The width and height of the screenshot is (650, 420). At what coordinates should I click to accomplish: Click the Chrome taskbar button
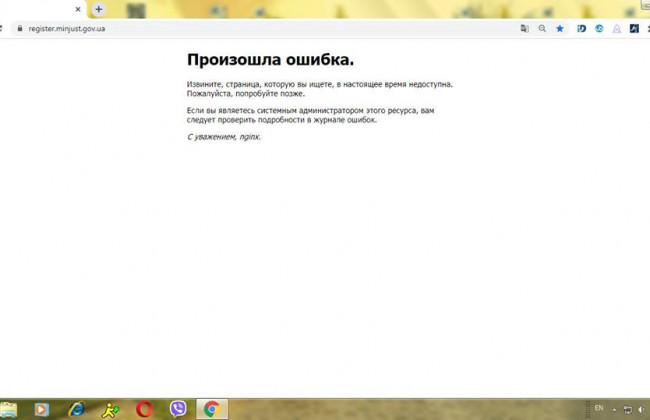[x=212, y=409]
